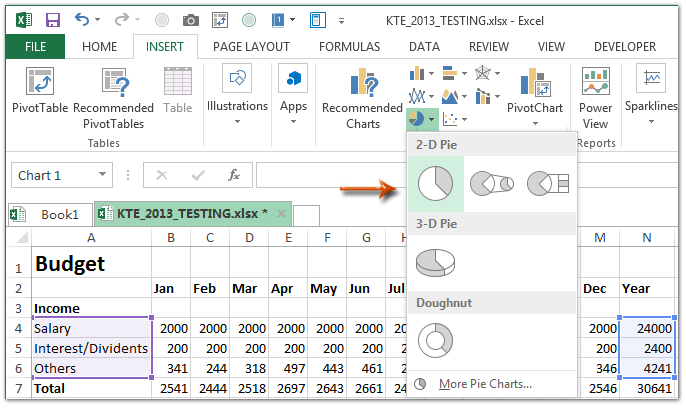Screen dimensions: 686x410
Task: Open the Name Box dropdown arrow
Action: pos(102,175)
